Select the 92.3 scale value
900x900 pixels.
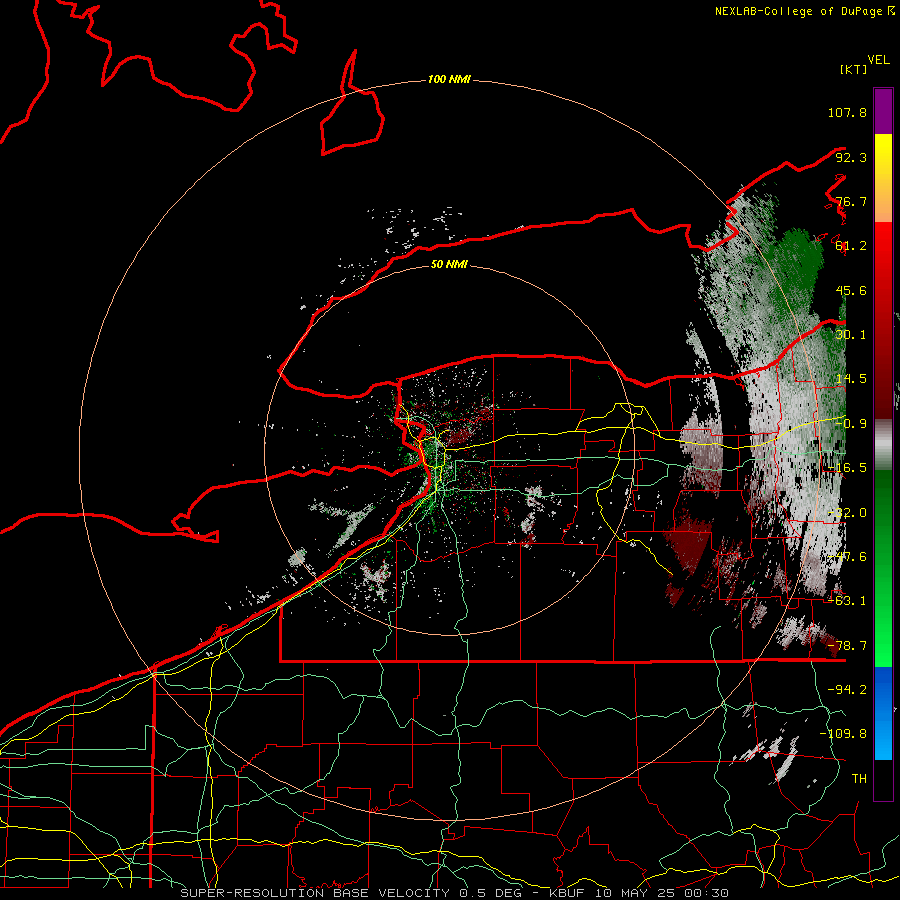pos(851,157)
